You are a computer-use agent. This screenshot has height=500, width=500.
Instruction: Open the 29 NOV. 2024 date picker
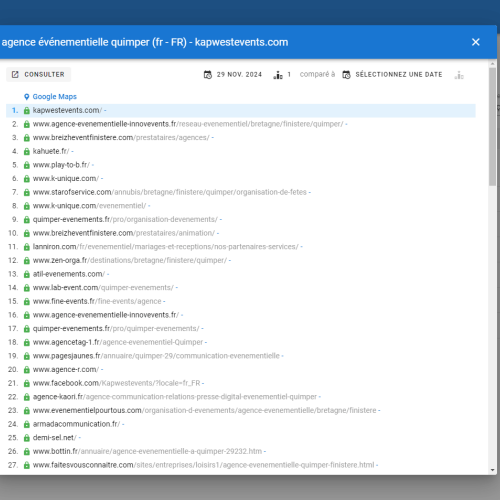click(233, 74)
